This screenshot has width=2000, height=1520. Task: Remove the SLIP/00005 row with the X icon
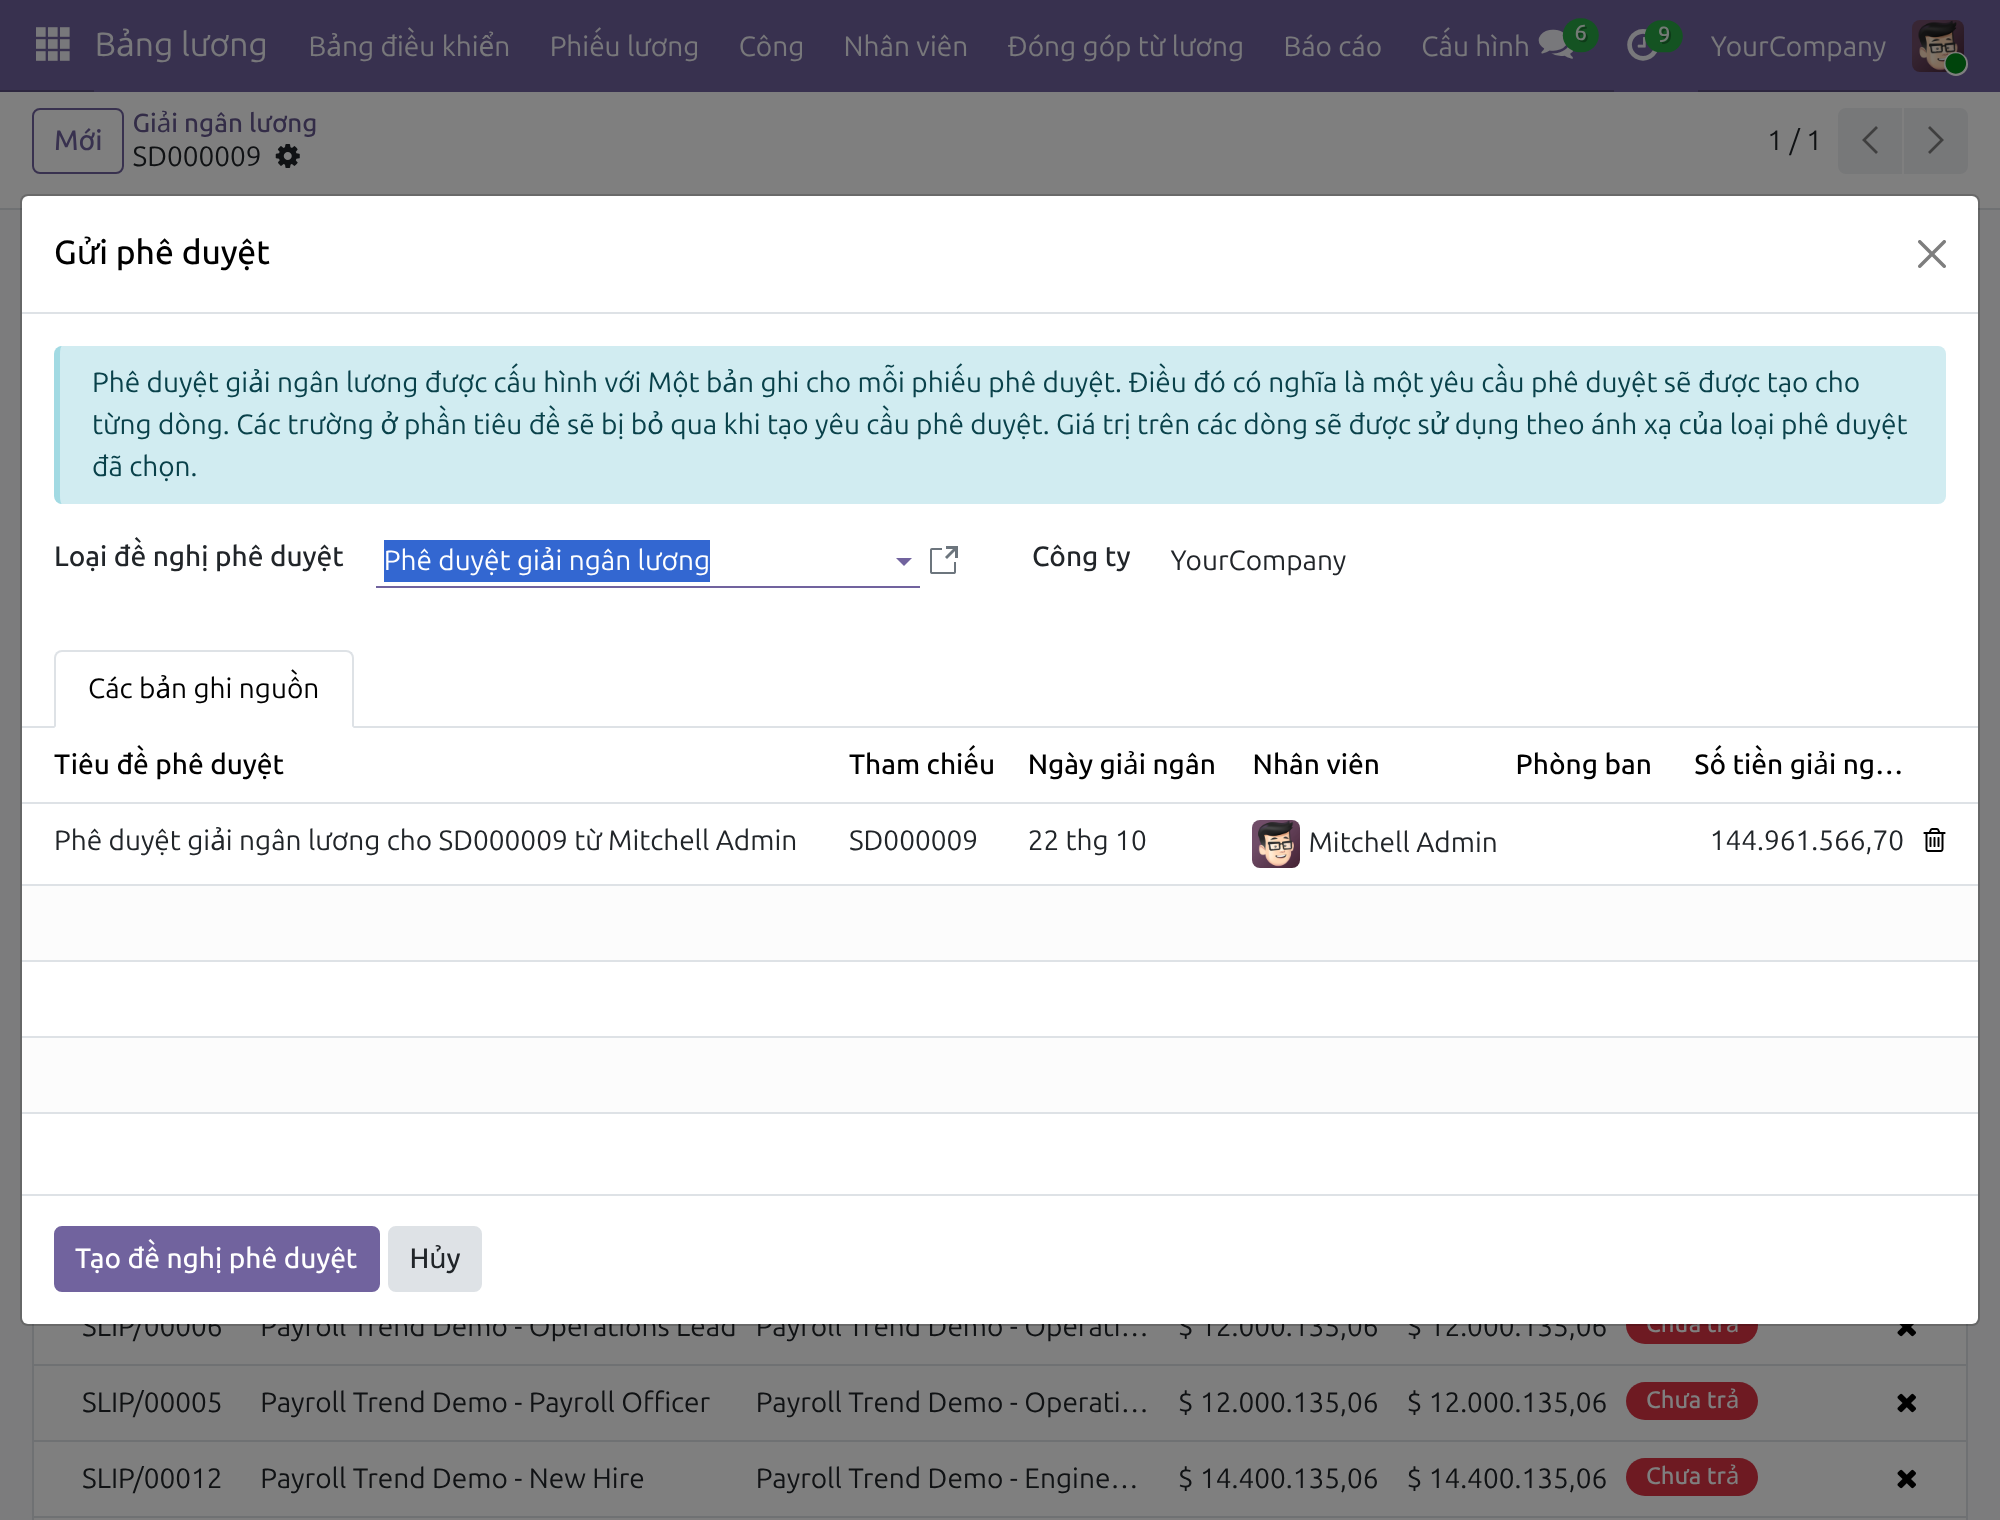pos(1906,1403)
